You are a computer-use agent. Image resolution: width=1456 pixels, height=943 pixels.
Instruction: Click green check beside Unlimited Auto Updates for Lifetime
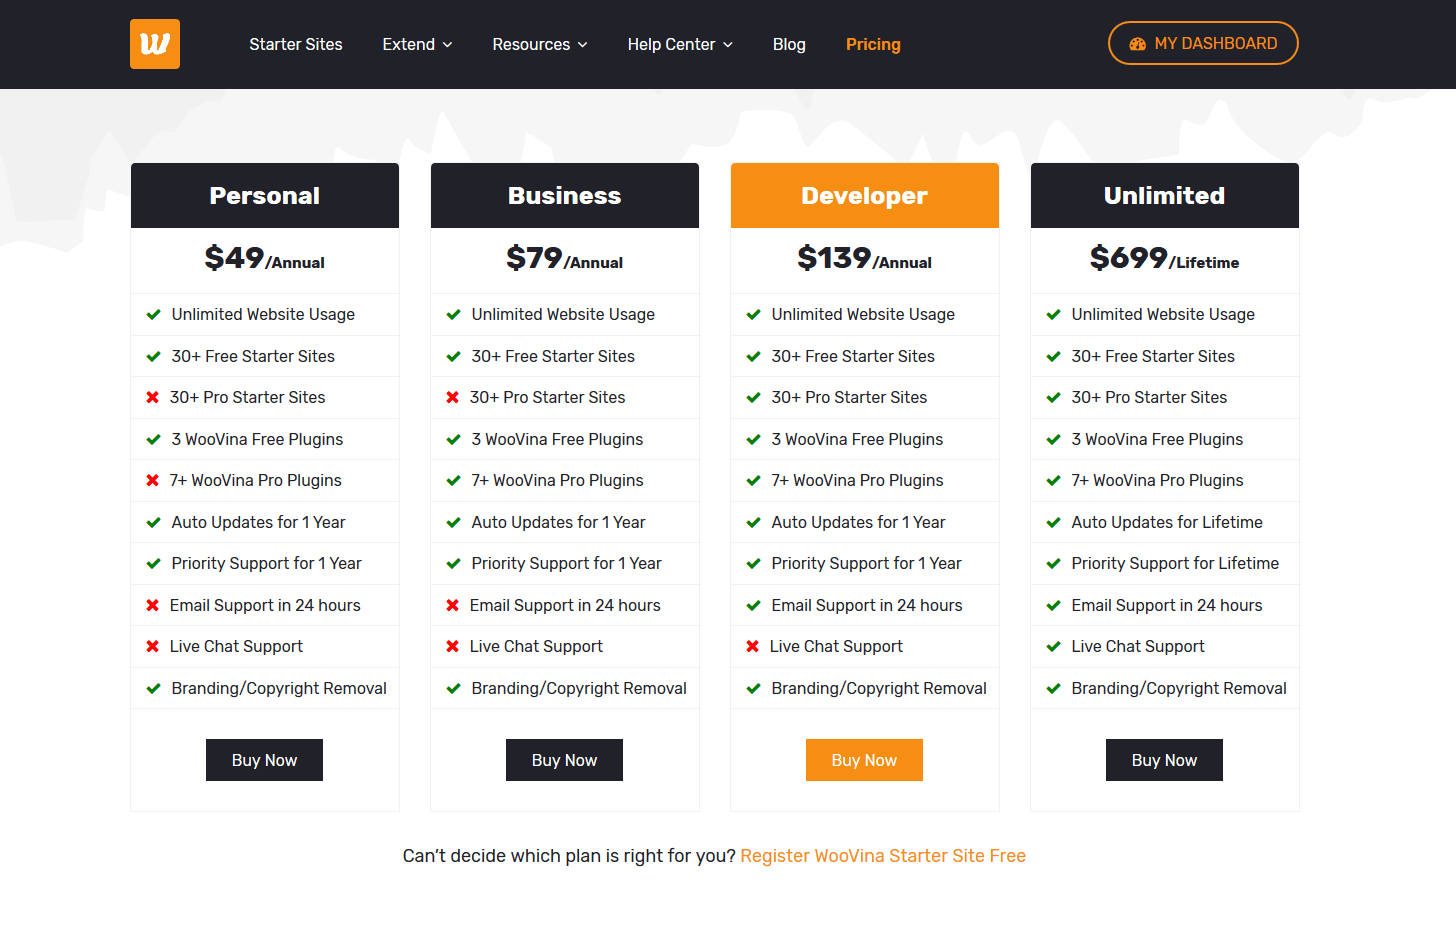click(1054, 522)
